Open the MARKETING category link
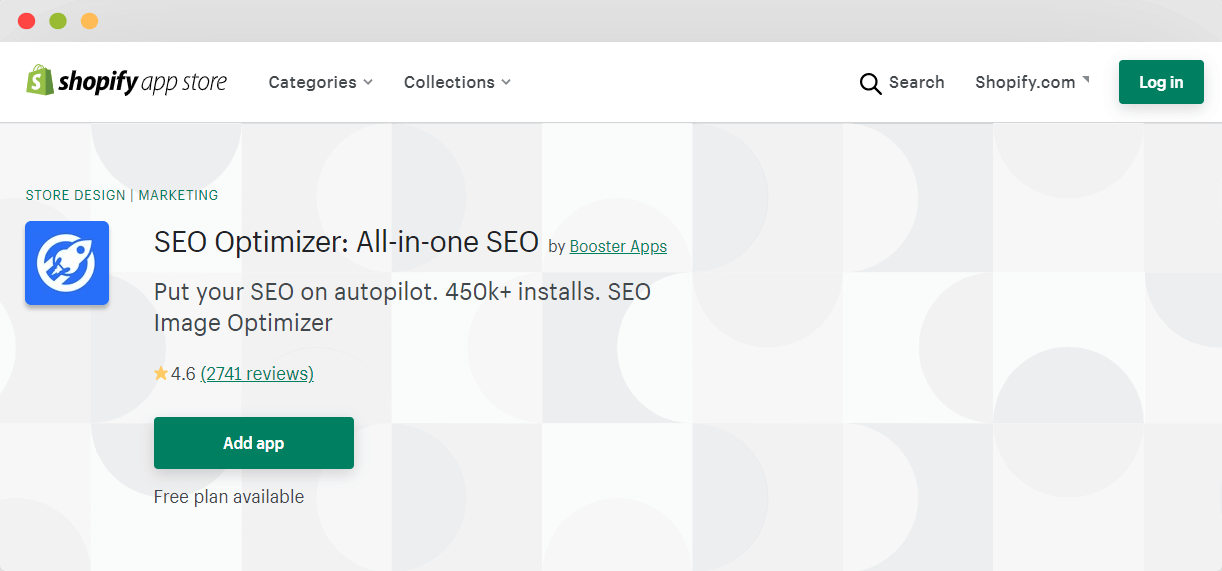The width and height of the screenshot is (1222, 571). (x=178, y=195)
